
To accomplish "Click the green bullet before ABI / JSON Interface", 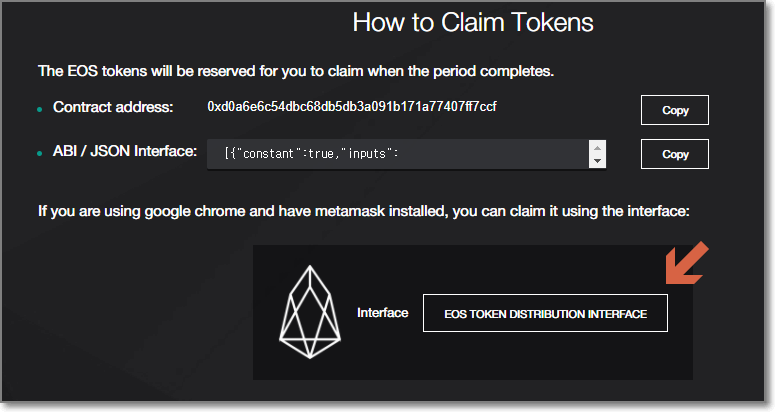I will tap(40, 154).
